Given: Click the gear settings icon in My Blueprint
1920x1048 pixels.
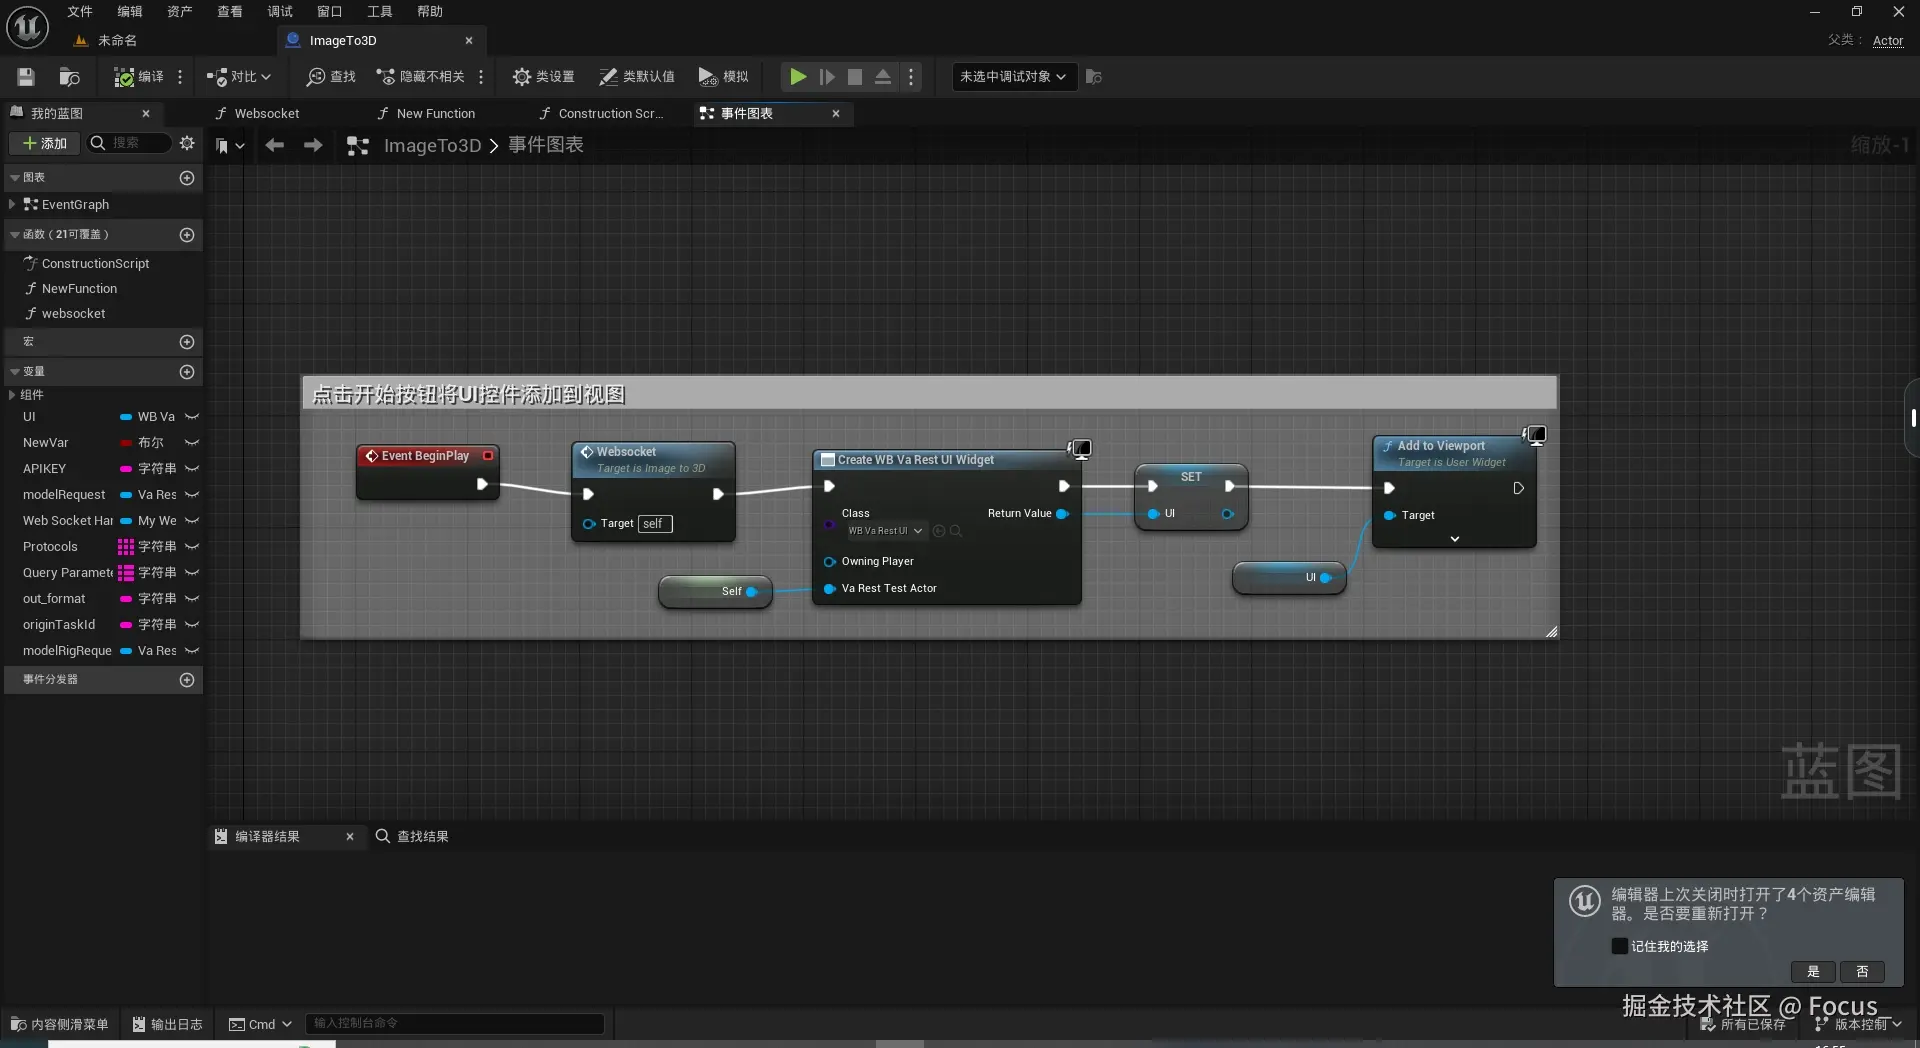Looking at the screenshot, I should pos(187,143).
